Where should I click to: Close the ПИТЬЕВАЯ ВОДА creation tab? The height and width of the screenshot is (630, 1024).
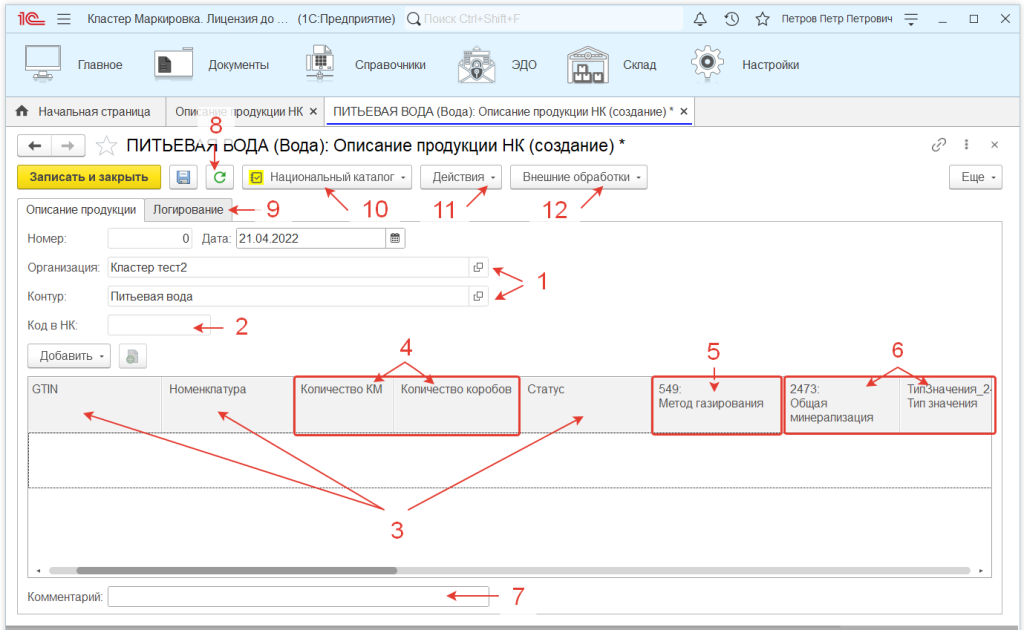point(684,112)
